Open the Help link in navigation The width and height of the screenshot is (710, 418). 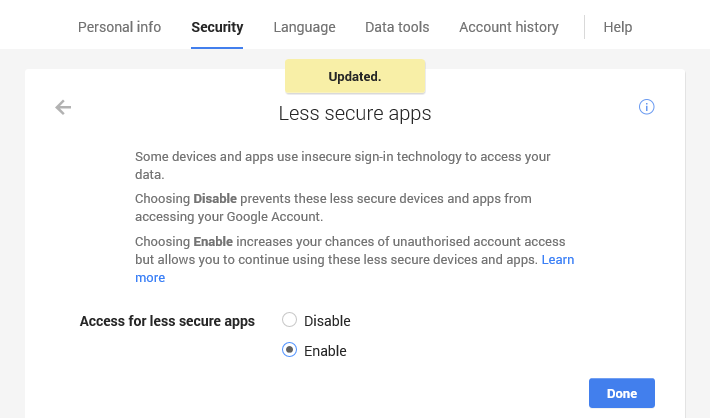point(617,27)
